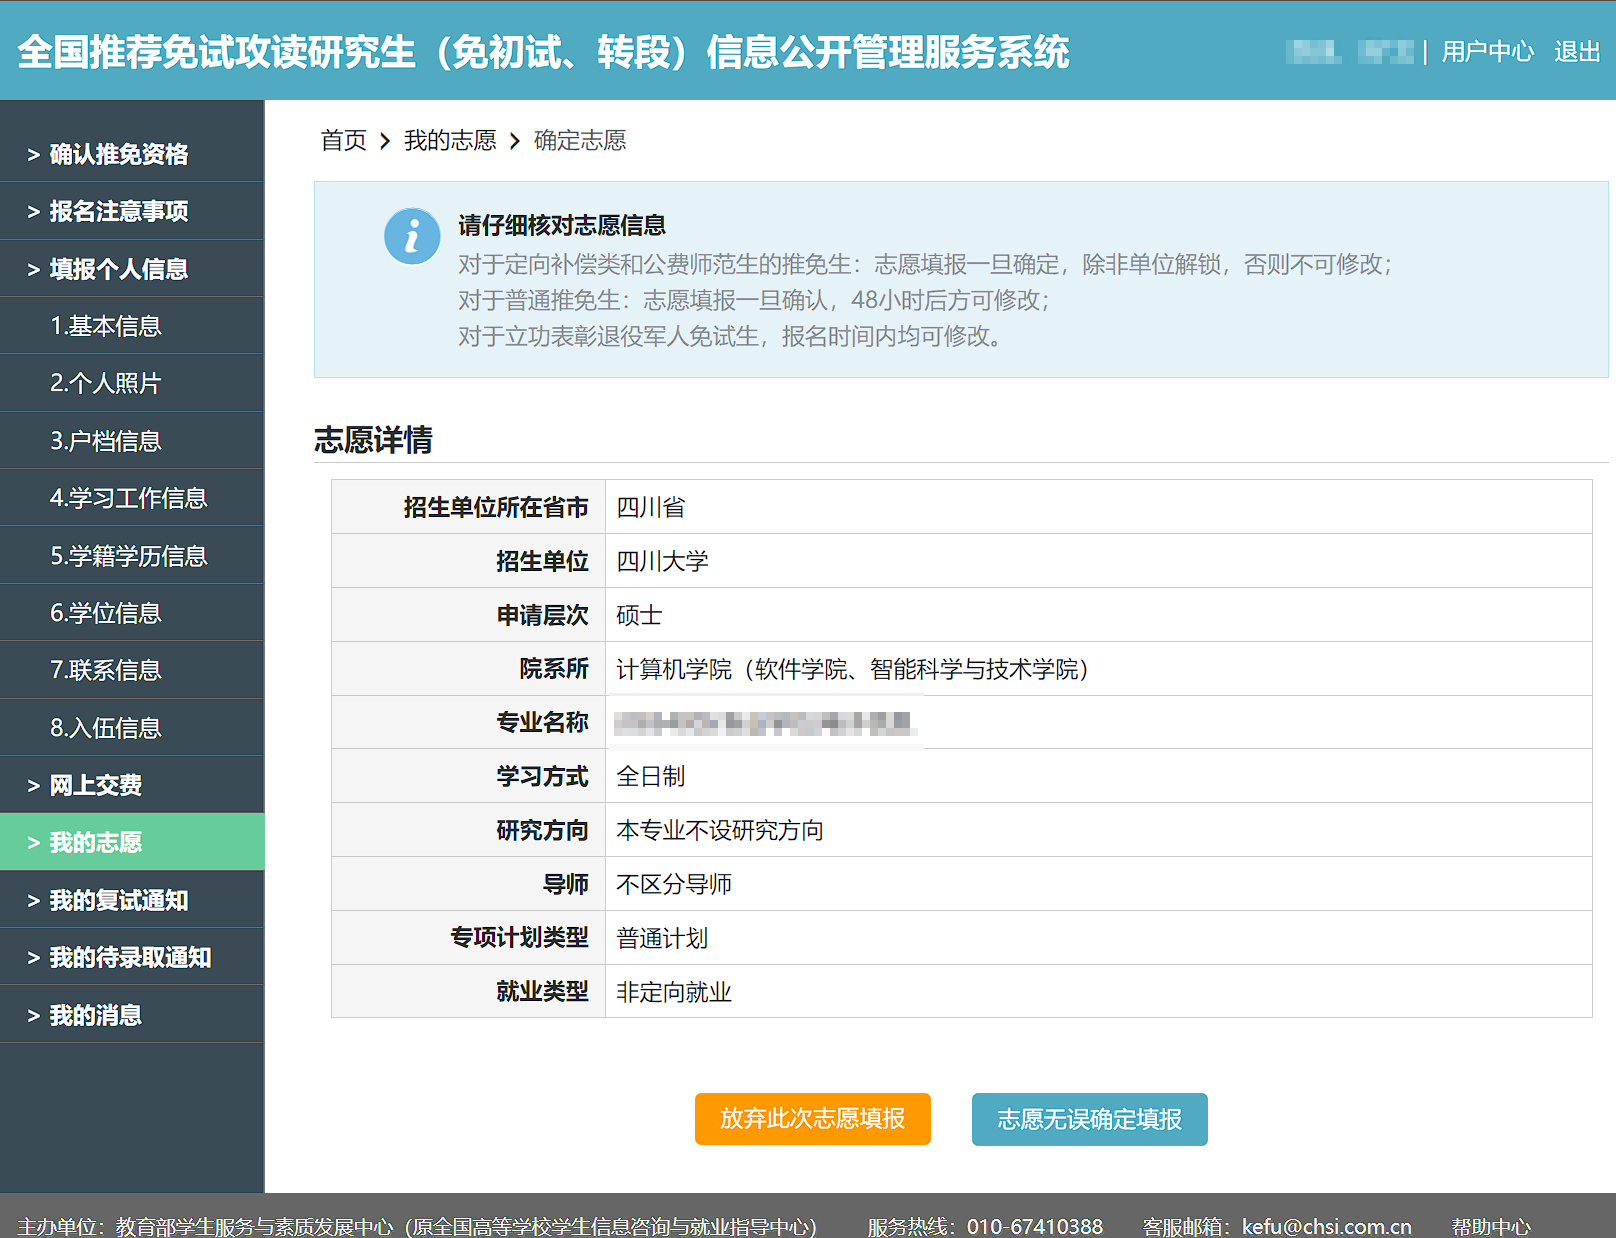
Task: Expand 填报个人信息 sidebar section
Action: click(132, 269)
